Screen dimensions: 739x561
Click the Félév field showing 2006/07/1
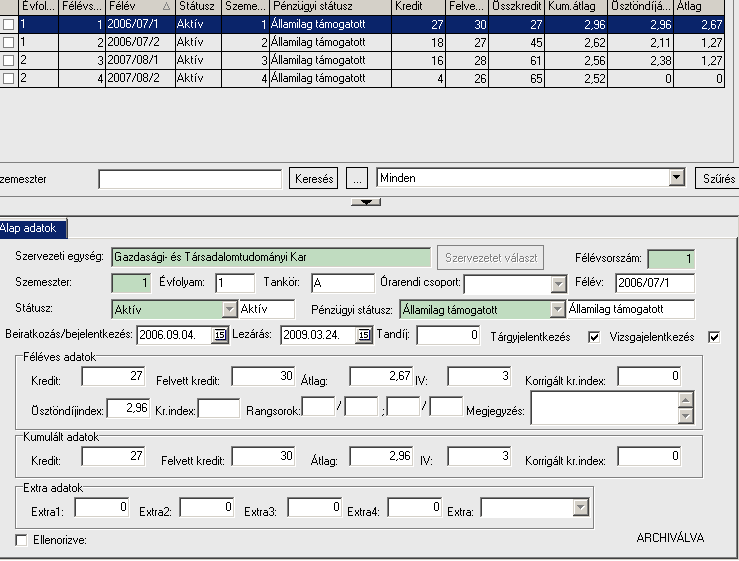(655, 283)
